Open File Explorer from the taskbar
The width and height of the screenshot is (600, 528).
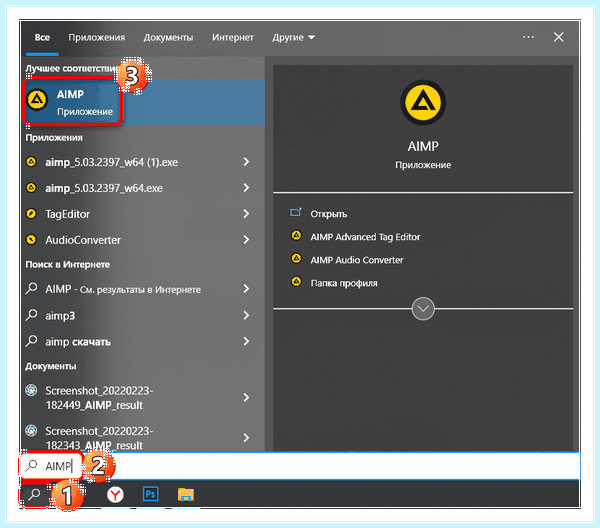(186, 494)
